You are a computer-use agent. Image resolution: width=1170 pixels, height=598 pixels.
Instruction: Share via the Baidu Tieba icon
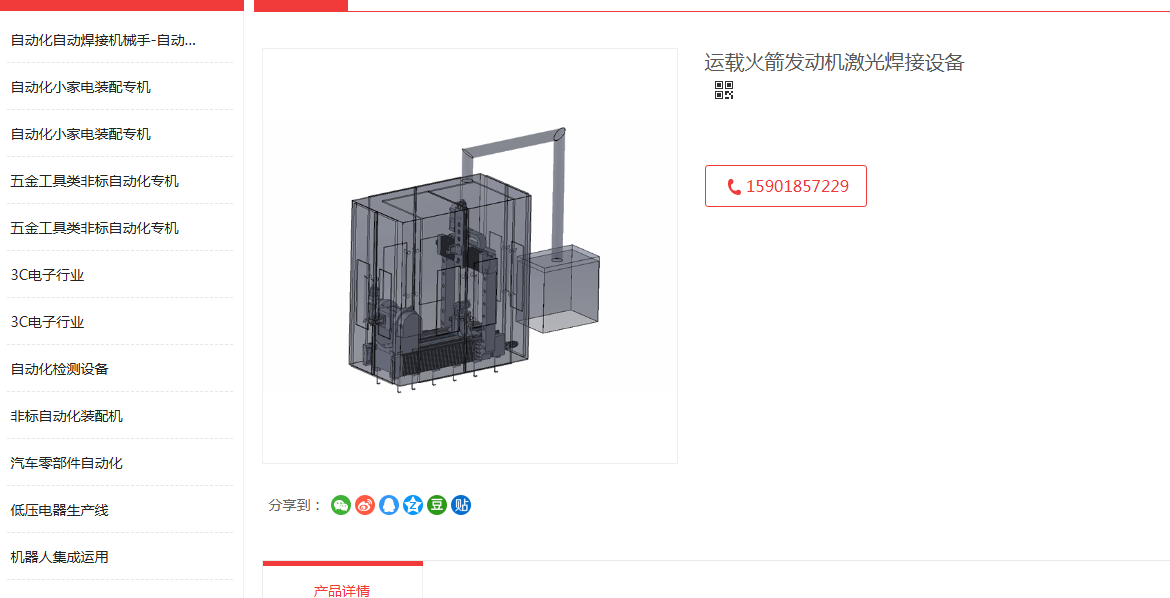pos(461,505)
